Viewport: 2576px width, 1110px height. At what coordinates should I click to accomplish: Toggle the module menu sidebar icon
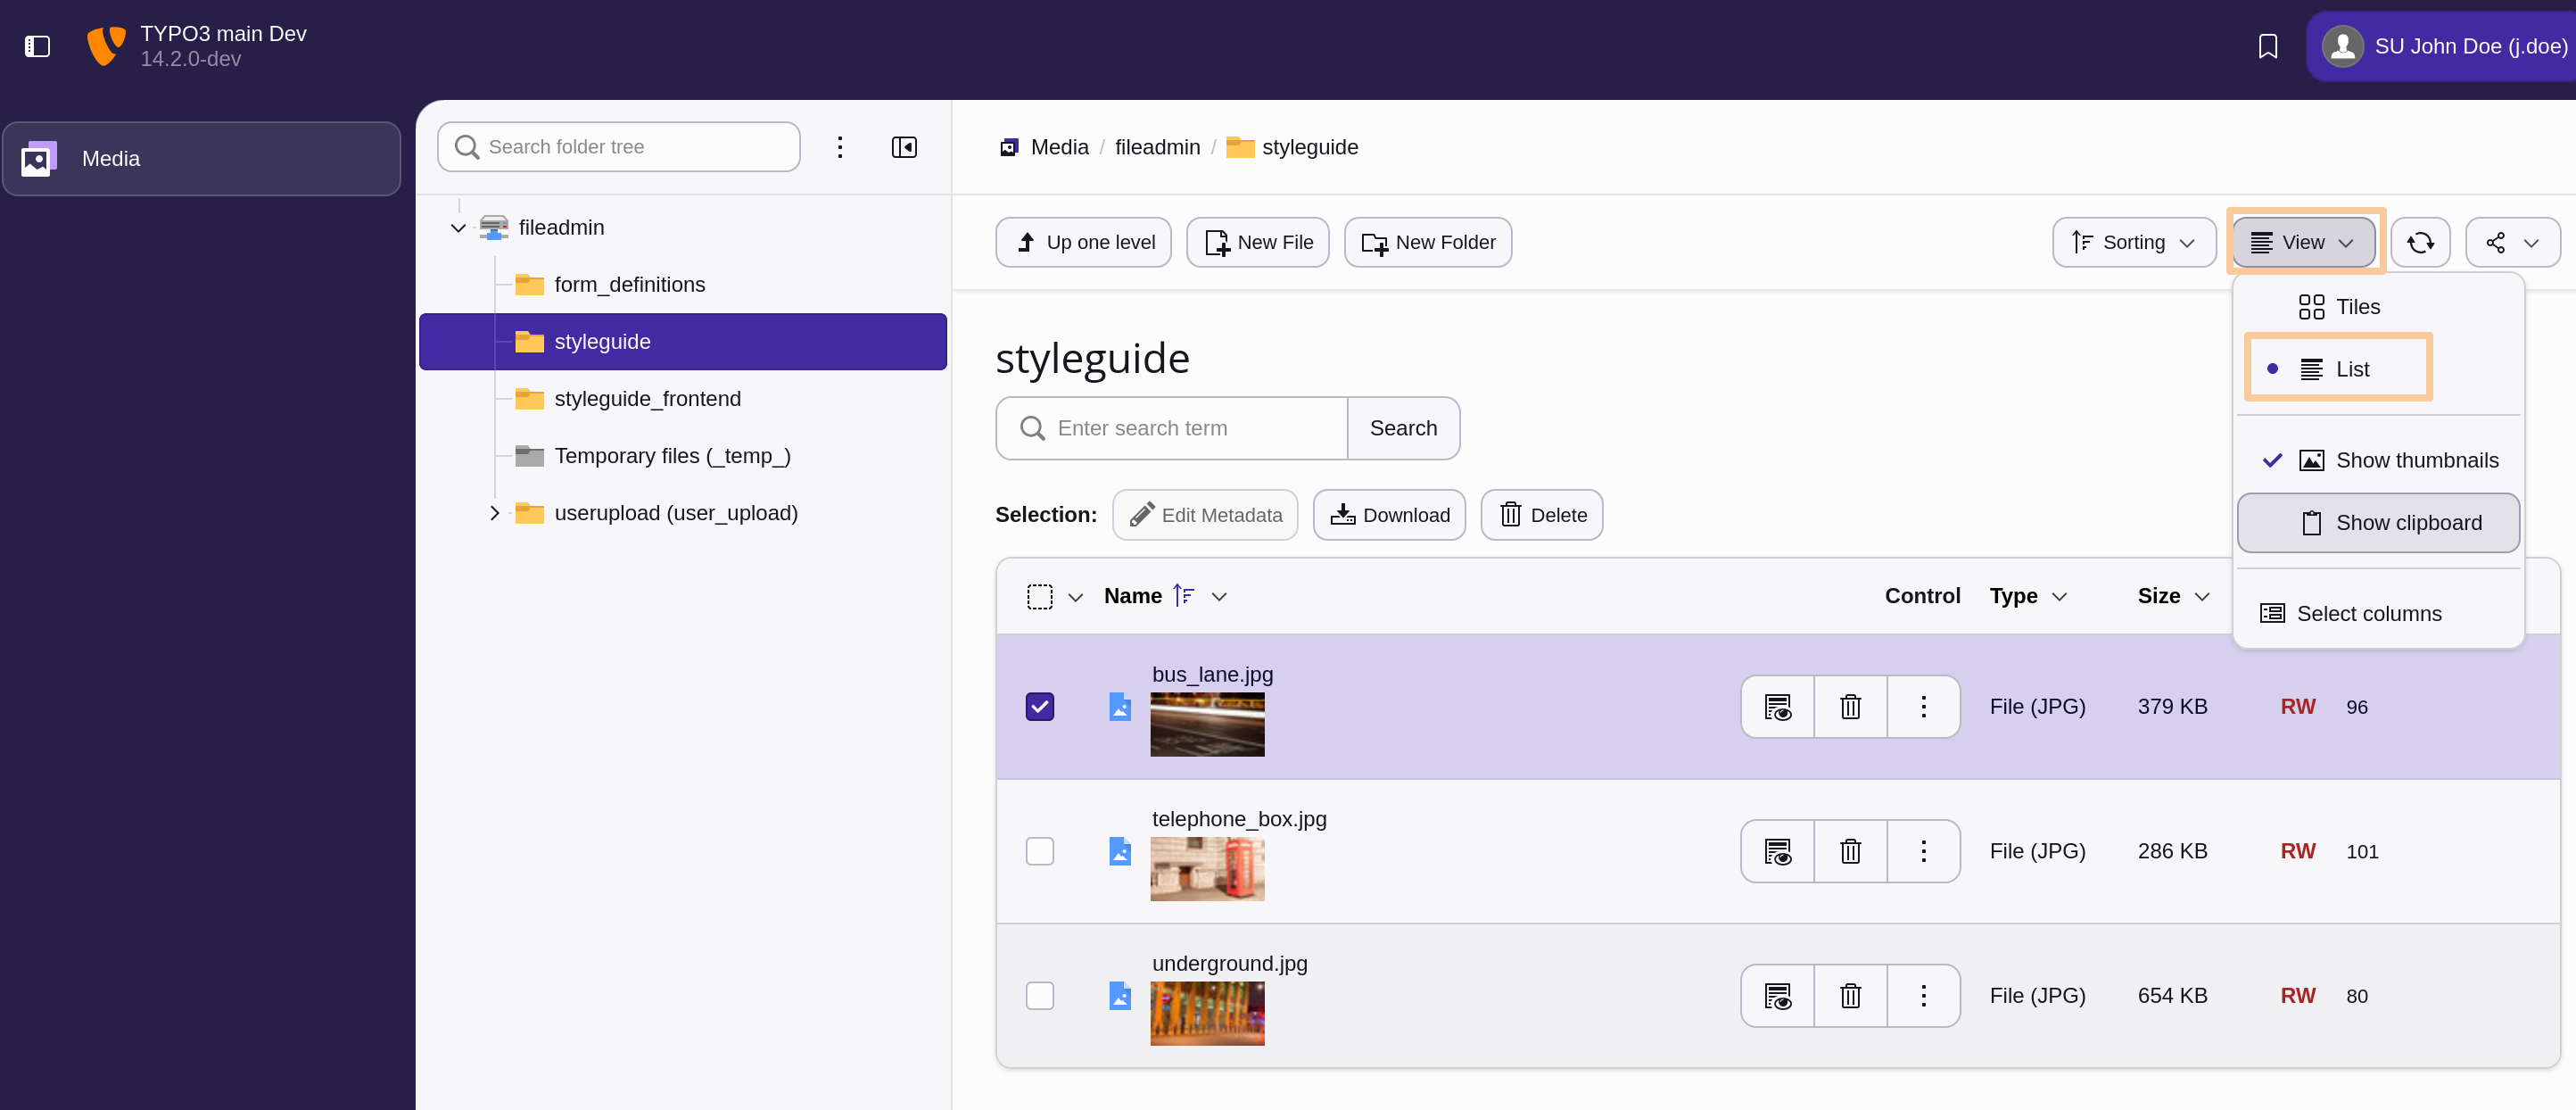coord(37,46)
